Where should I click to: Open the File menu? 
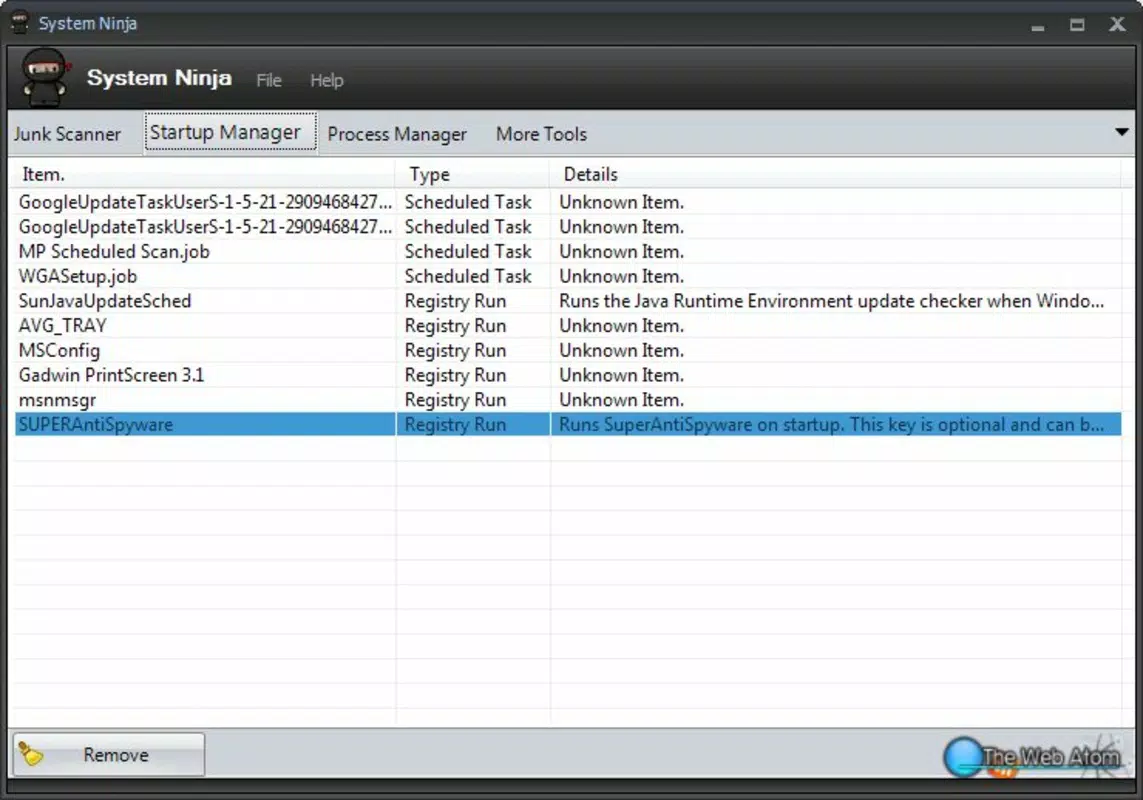coord(268,80)
